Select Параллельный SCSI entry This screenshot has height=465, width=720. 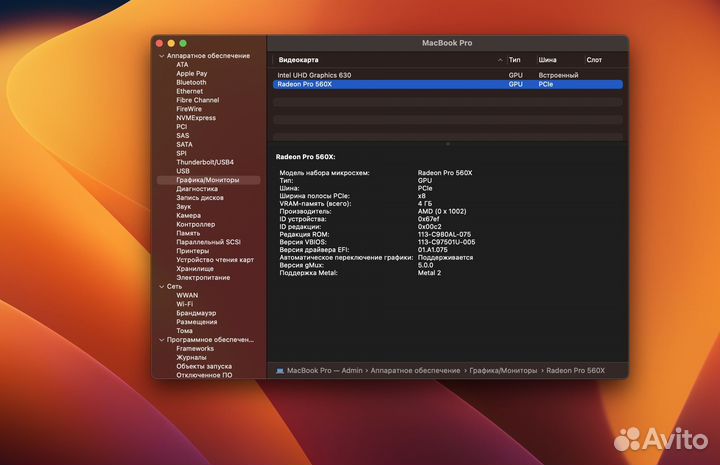click(x=208, y=242)
